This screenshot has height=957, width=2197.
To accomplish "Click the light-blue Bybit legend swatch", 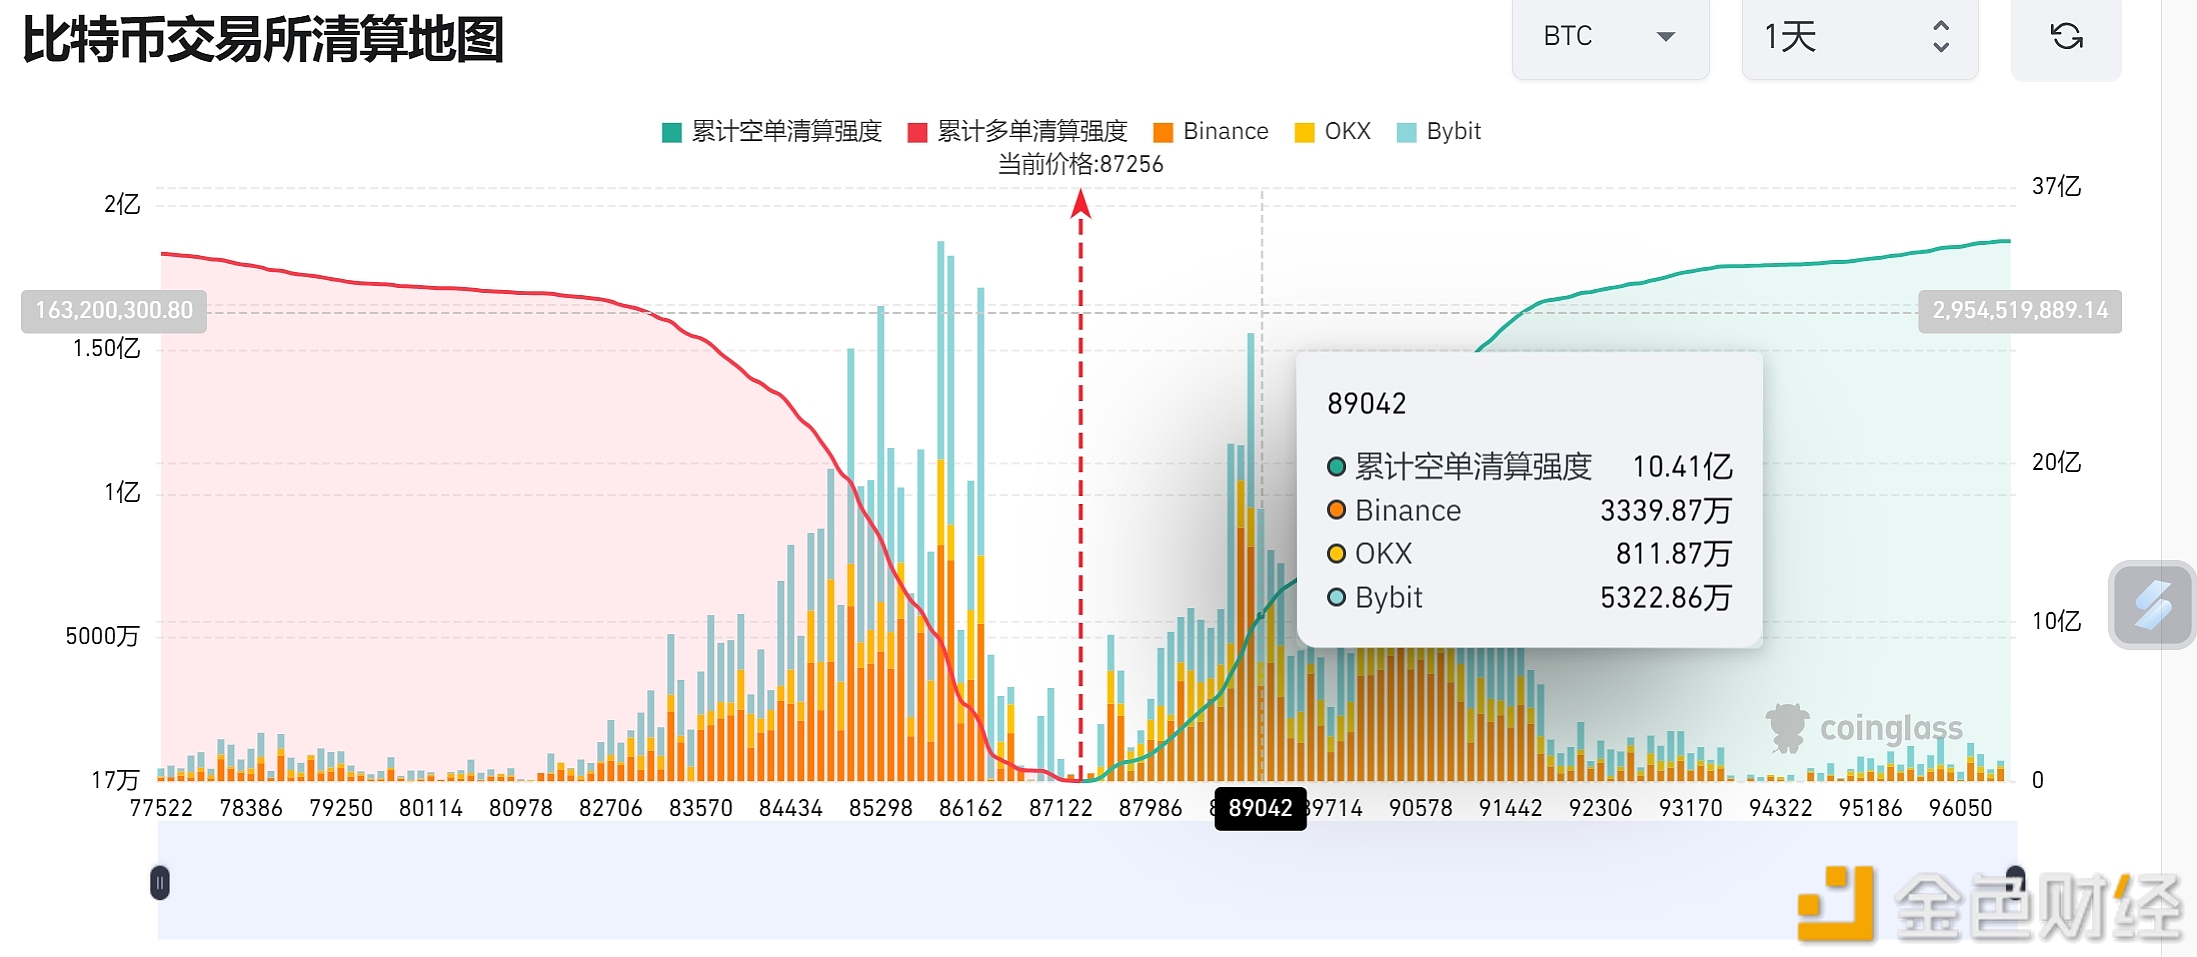I will (1406, 132).
